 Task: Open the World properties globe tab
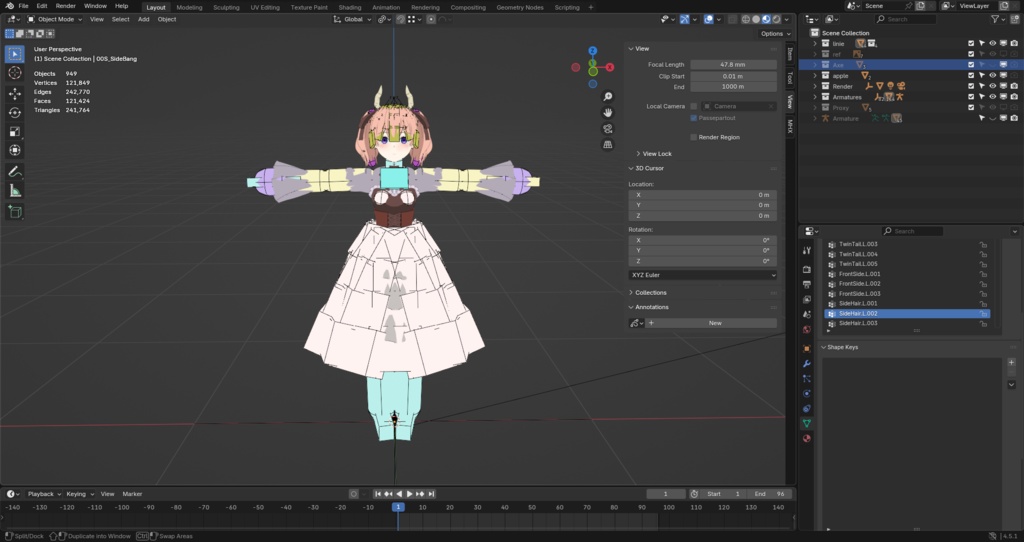(807, 330)
